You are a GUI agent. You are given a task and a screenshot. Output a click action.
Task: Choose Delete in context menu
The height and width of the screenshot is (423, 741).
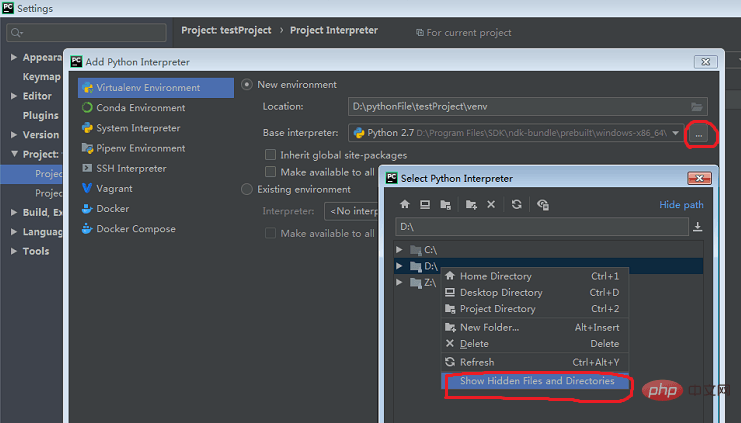click(534, 344)
